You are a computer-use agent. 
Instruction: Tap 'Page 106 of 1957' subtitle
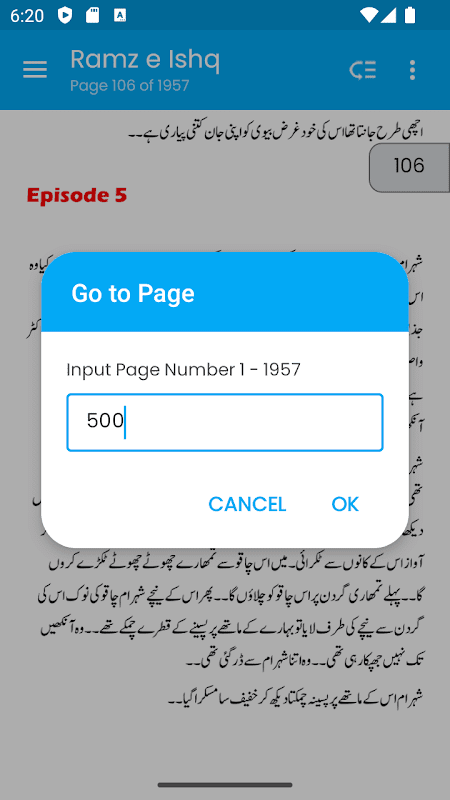click(130, 86)
